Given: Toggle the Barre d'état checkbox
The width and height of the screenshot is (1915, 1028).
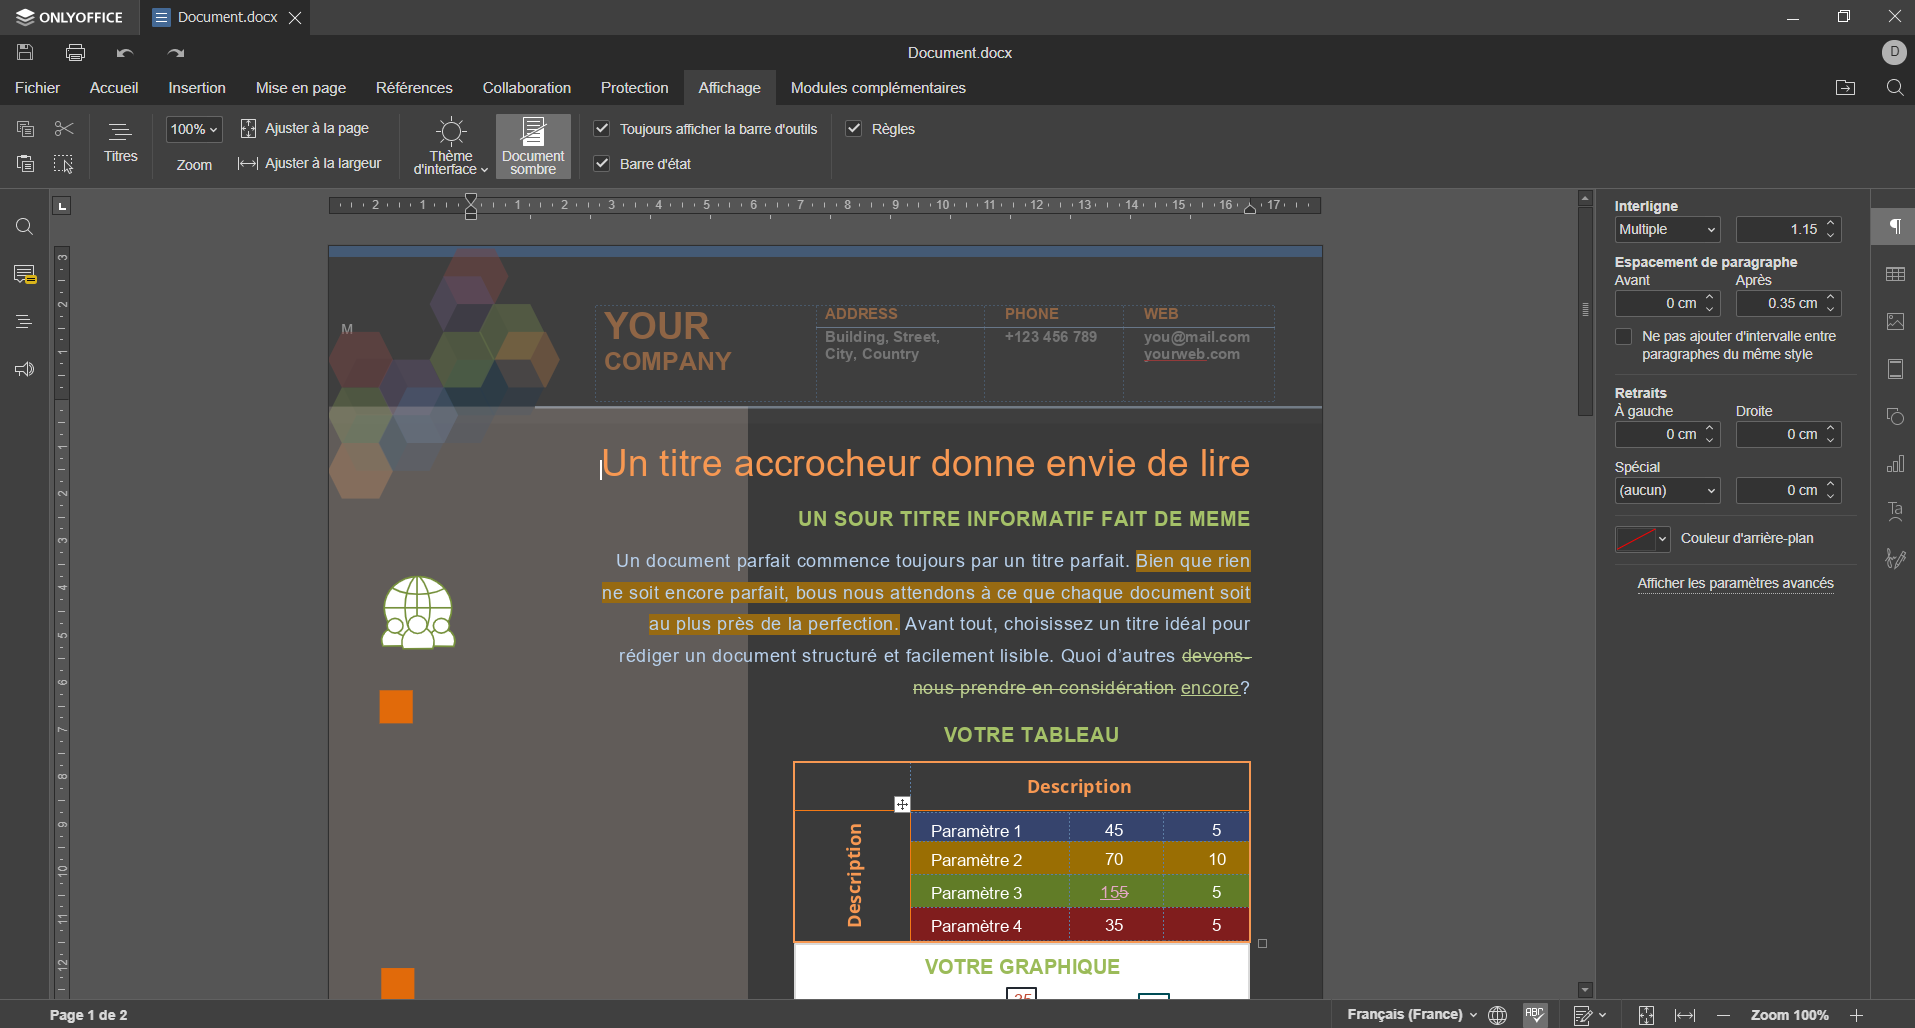Looking at the screenshot, I should coord(602,163).
